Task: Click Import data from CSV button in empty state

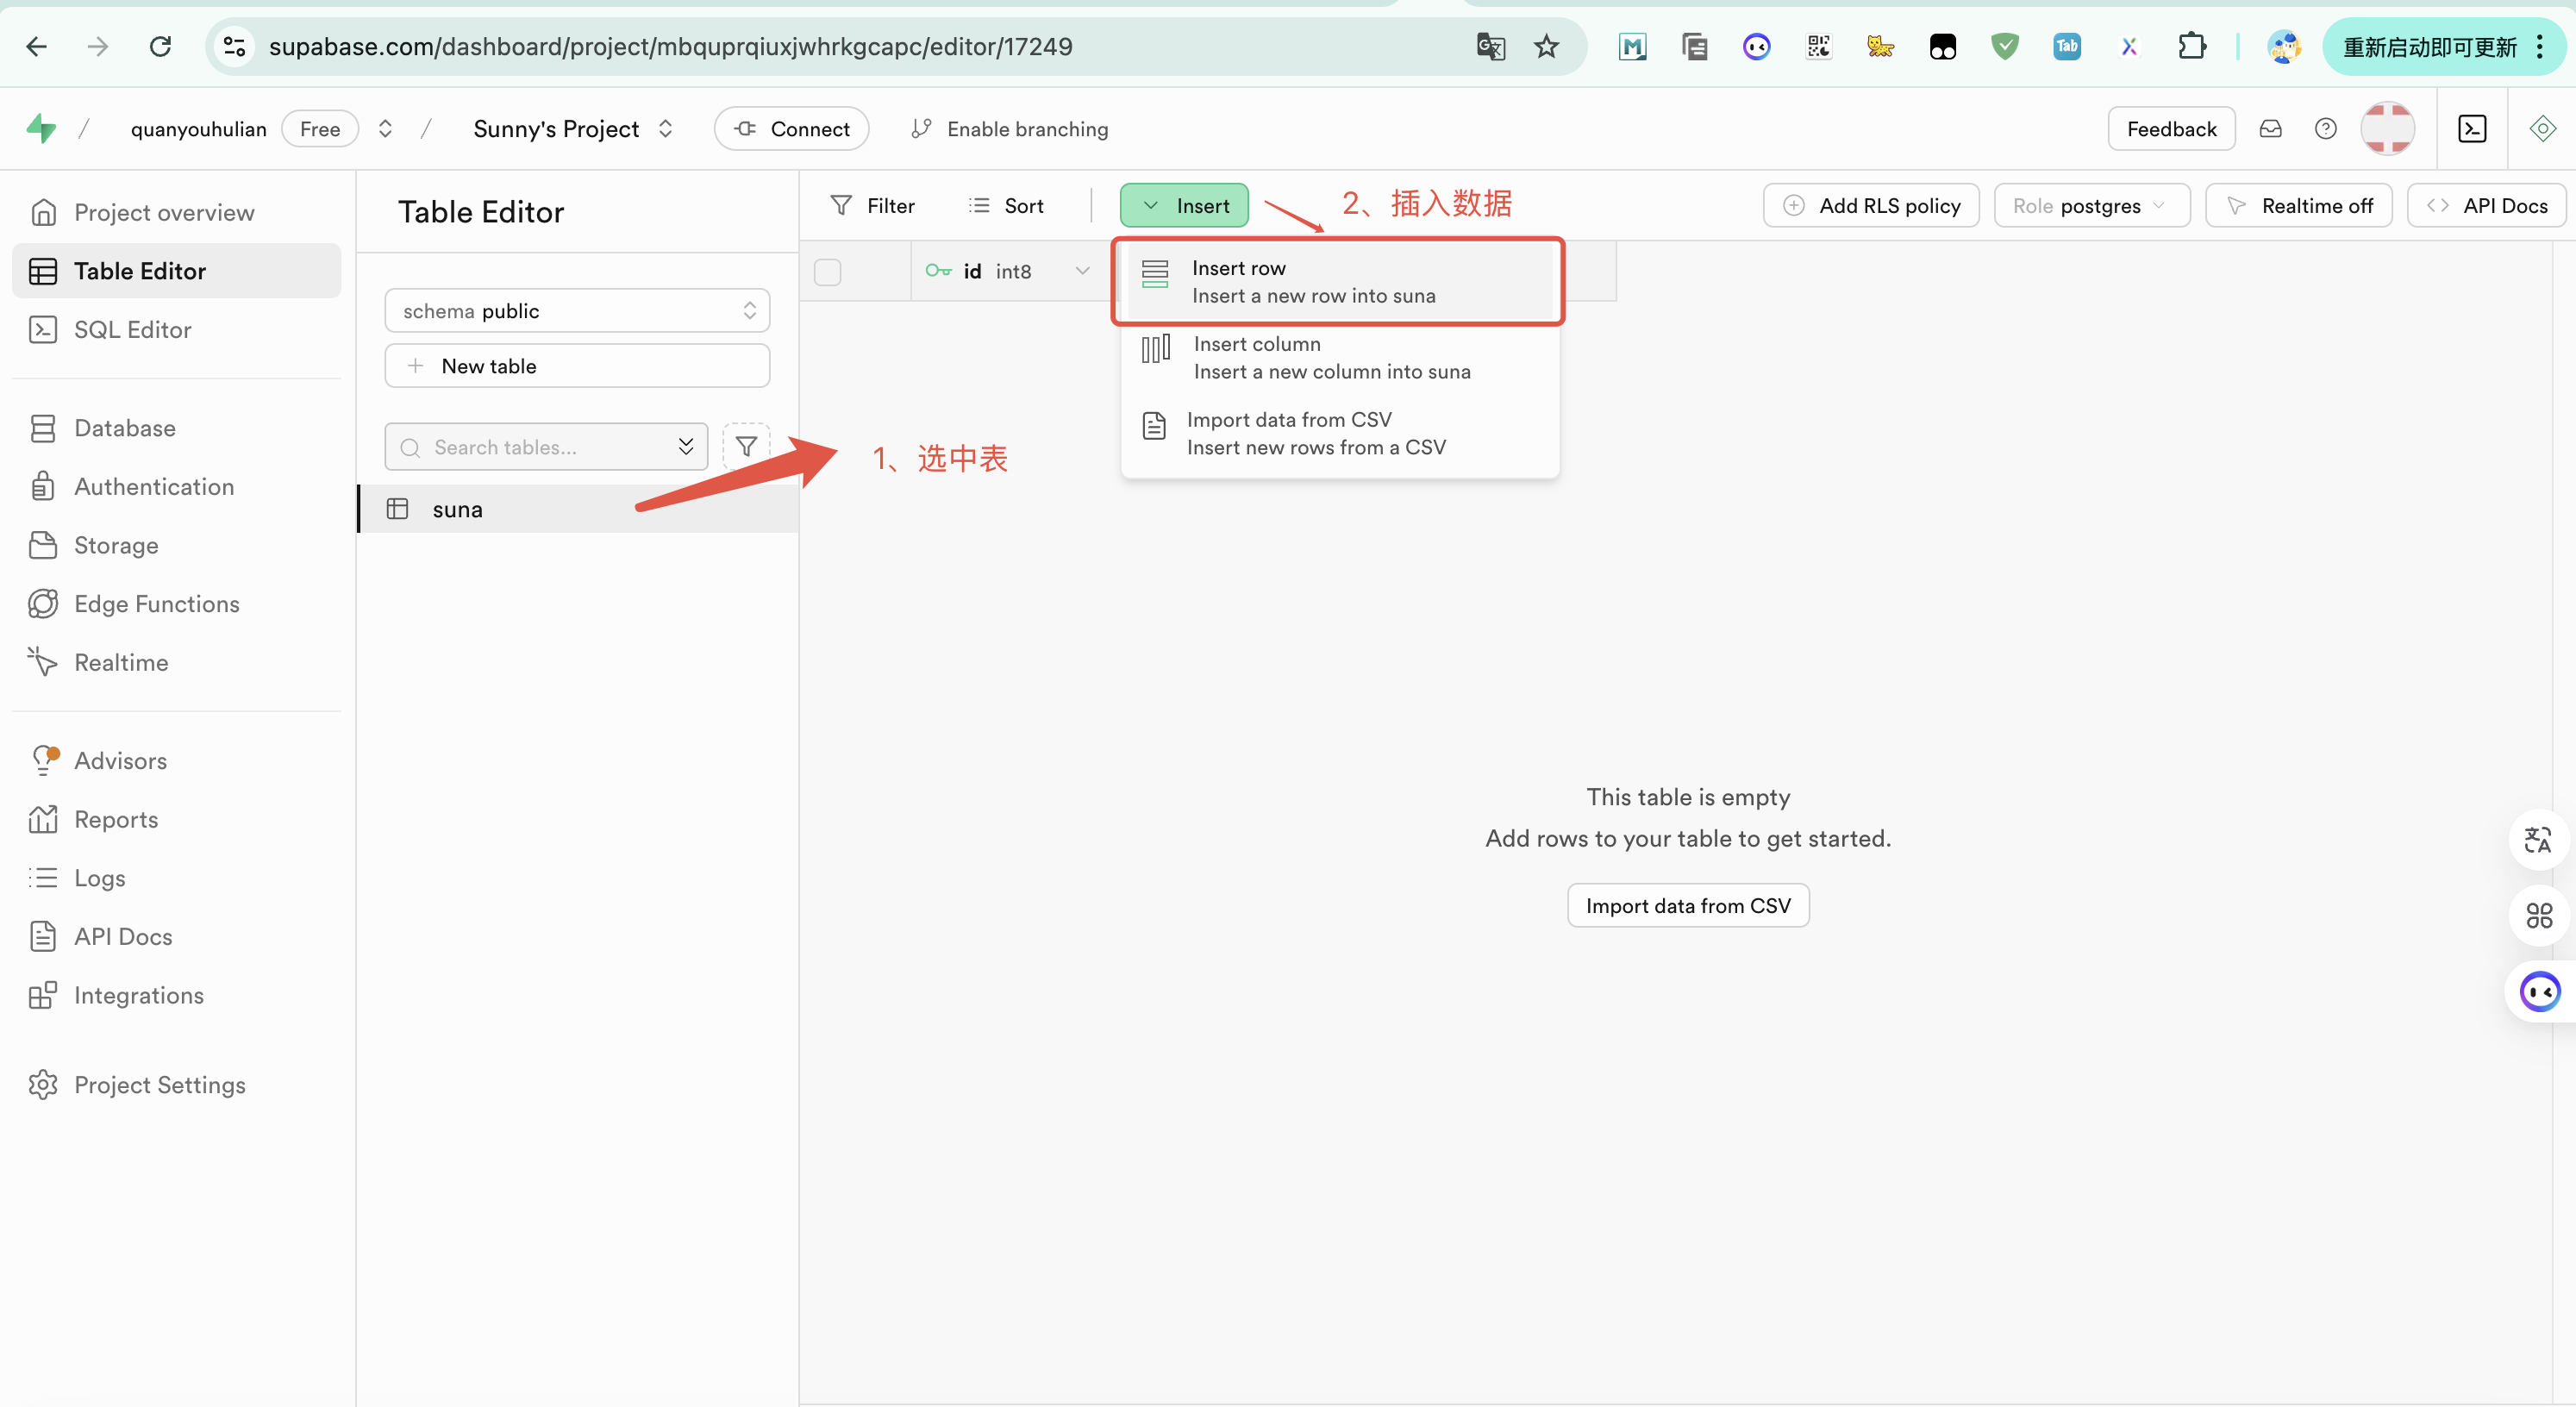Action: 1688,906
